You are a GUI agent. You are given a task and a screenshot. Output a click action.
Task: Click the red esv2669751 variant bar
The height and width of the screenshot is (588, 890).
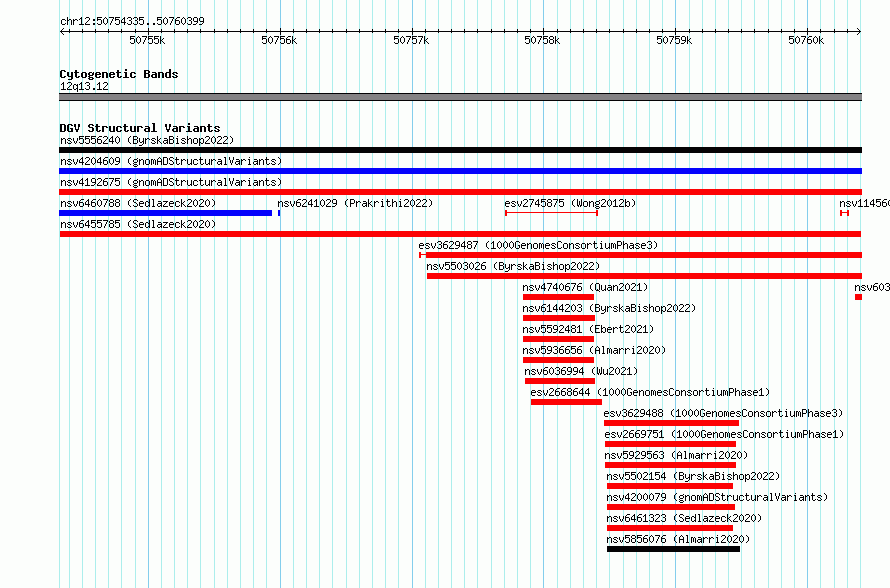pyautogui.click(x=670, y=444)
